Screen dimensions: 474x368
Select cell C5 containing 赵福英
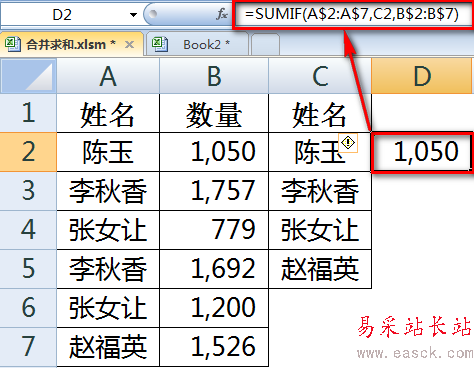click(x=320, y=269)
